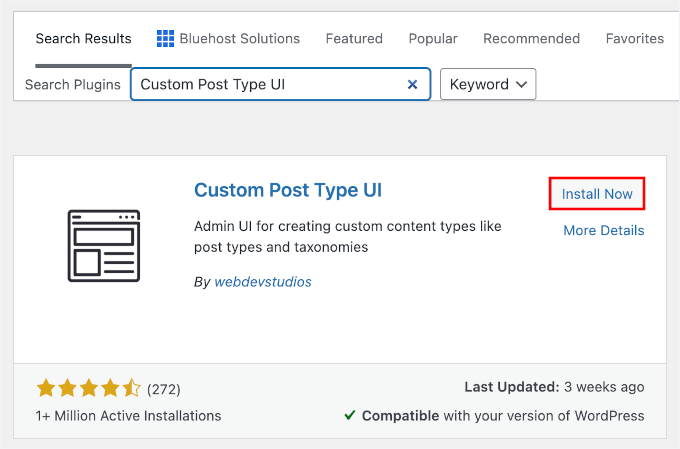680x449 pixels.
Task: Open the Recommended plugins tab
Action: (531, 39)
